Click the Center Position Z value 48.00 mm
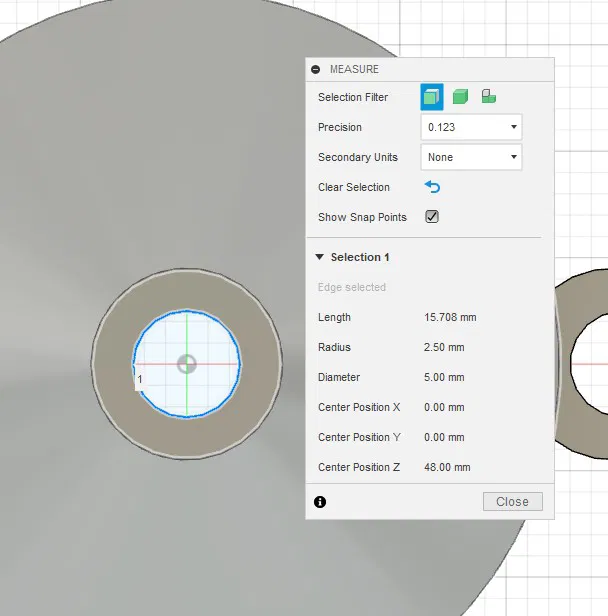This screenshot has height=616, width=608. click(x=447, y=467)
